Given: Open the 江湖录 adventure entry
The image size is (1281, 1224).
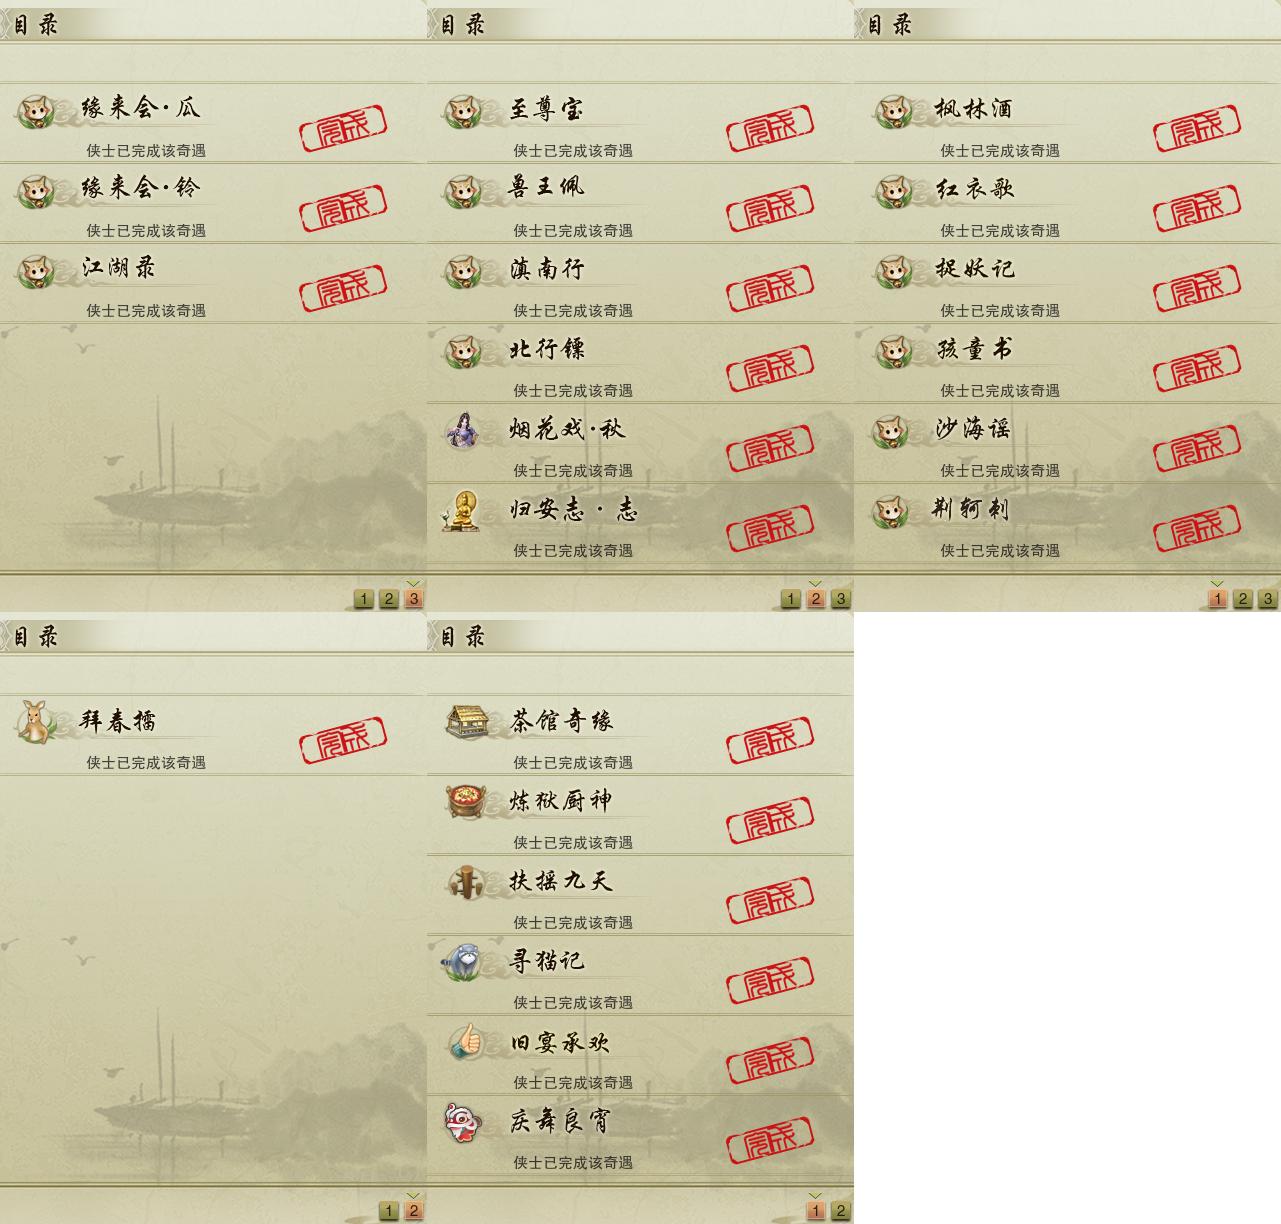Looking at the screenshot, I should click(x=213, y=283).
